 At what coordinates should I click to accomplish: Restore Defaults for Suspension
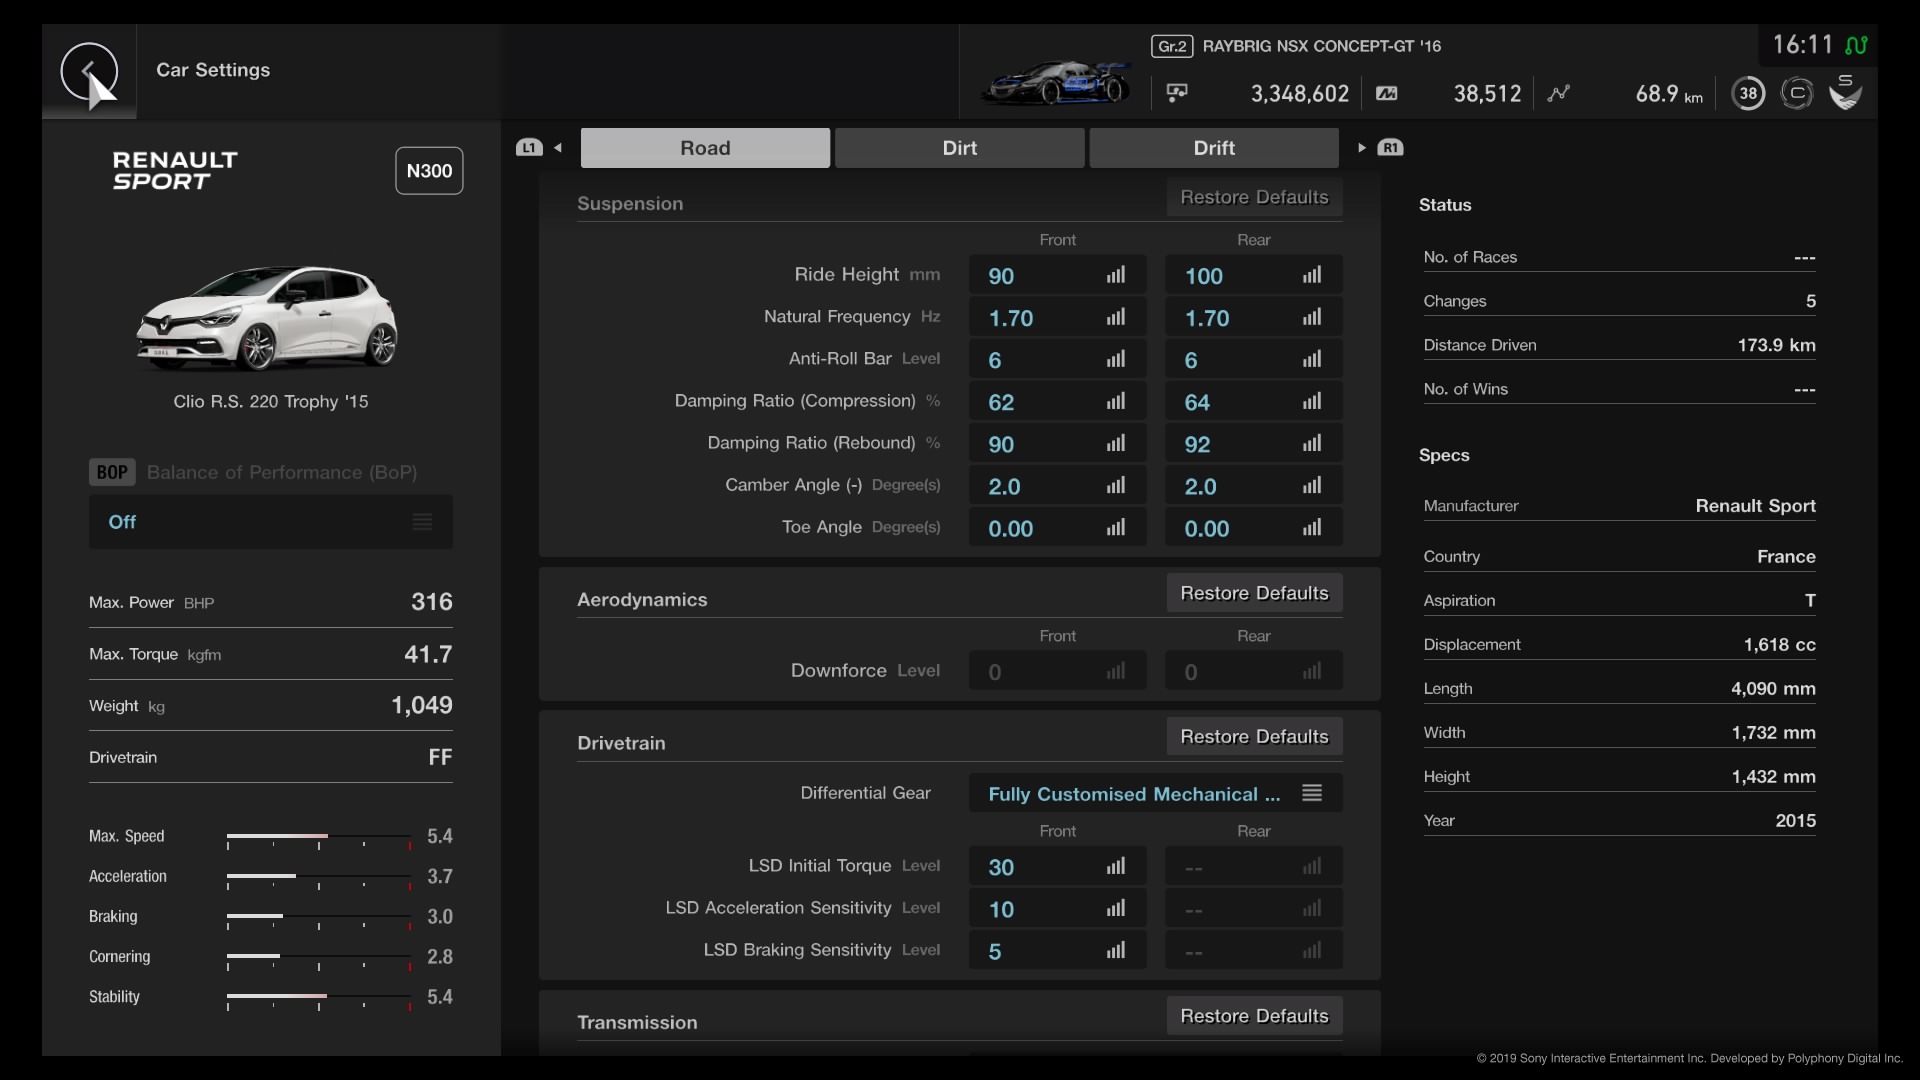1255,197
